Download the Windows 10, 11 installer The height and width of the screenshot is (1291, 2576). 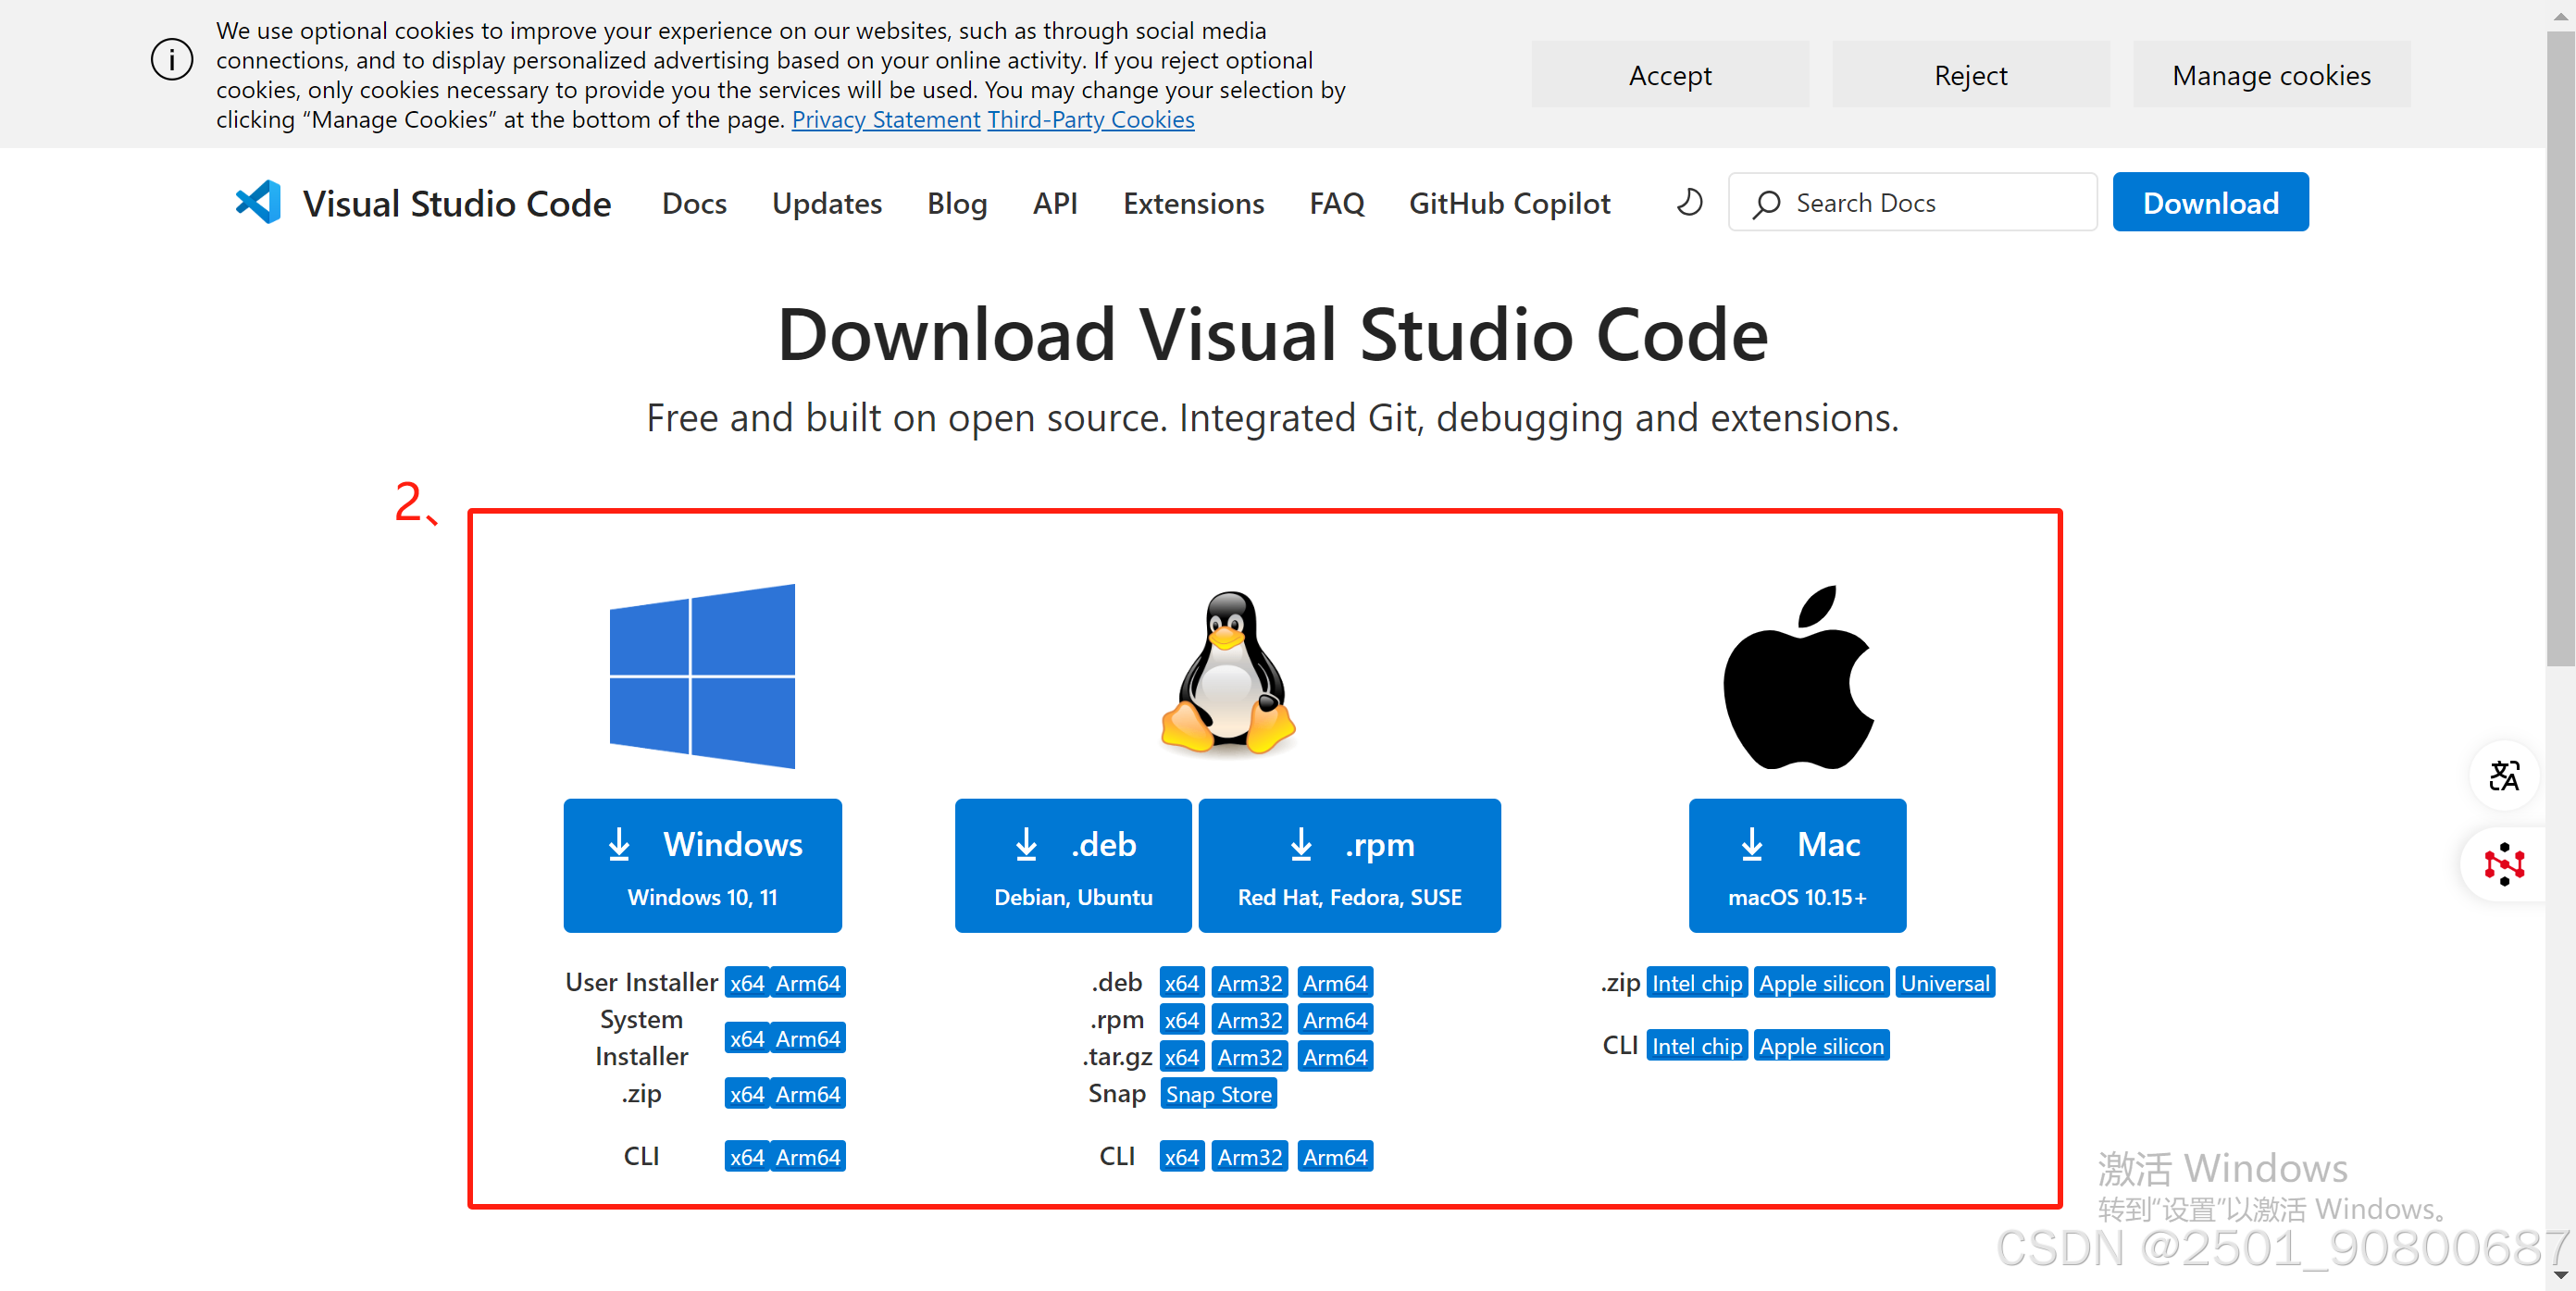pos(702,866)
